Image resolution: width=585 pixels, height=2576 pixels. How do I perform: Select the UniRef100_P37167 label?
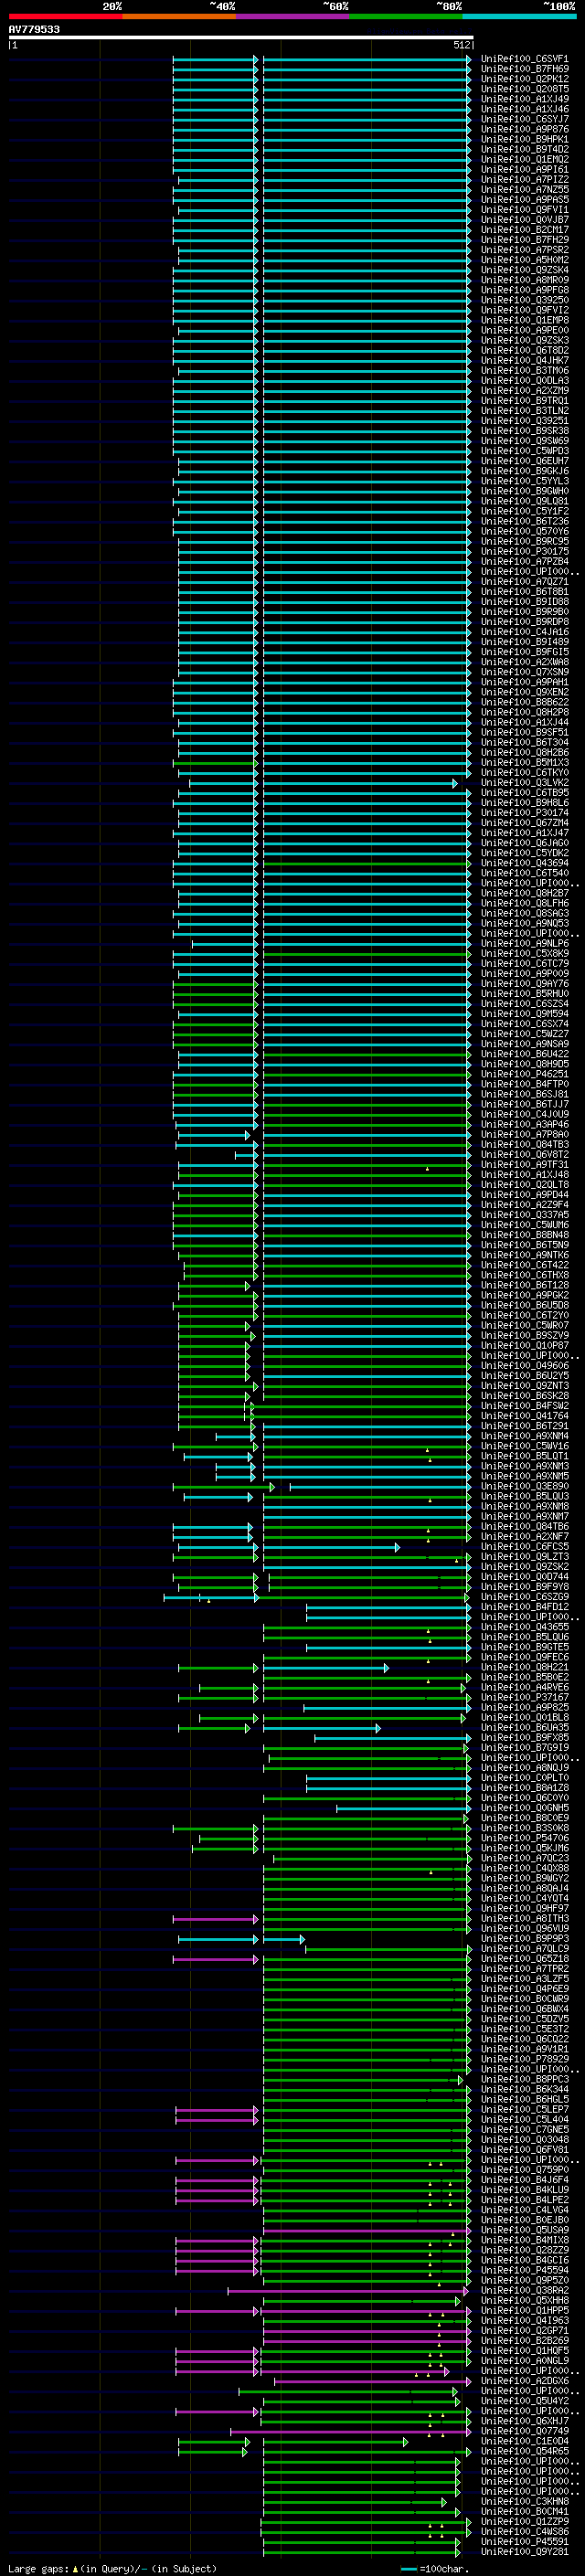click(x=525, y=1697)
